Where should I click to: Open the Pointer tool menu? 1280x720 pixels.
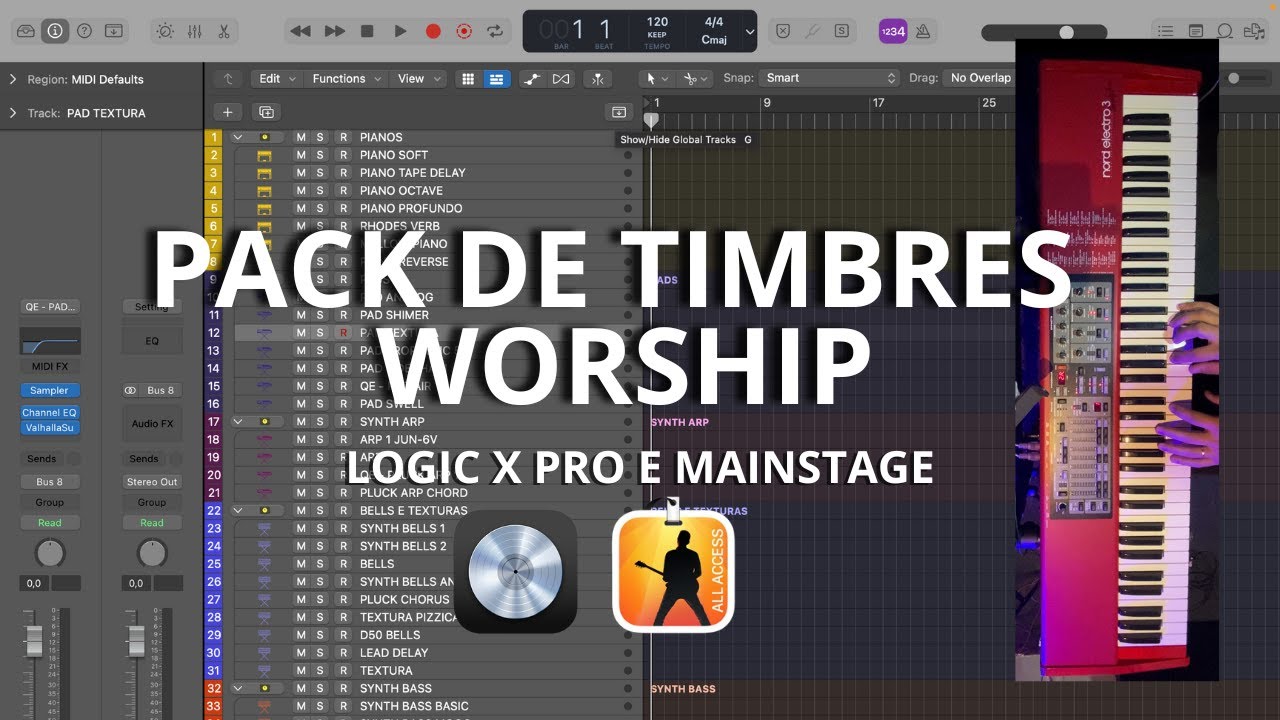pyautogui.click(x=655, y=78)
